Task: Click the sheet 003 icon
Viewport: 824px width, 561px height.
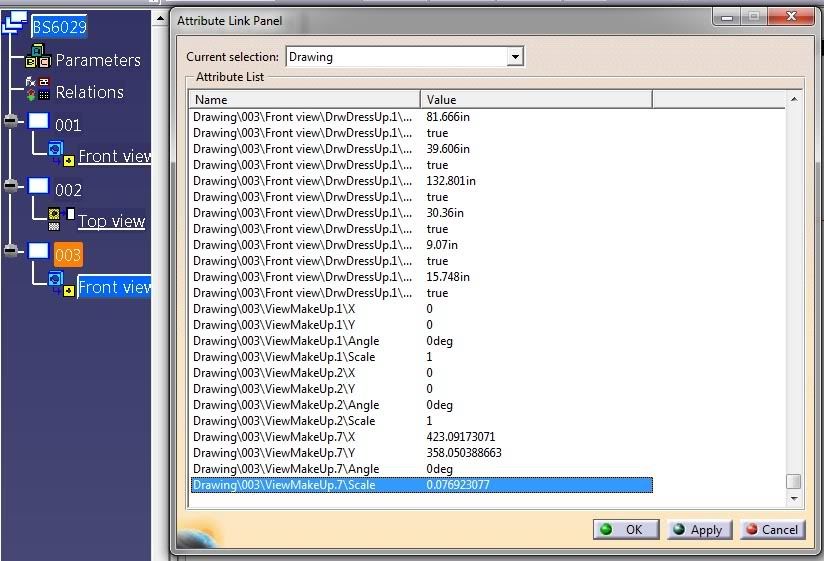Action: (38, 251)
